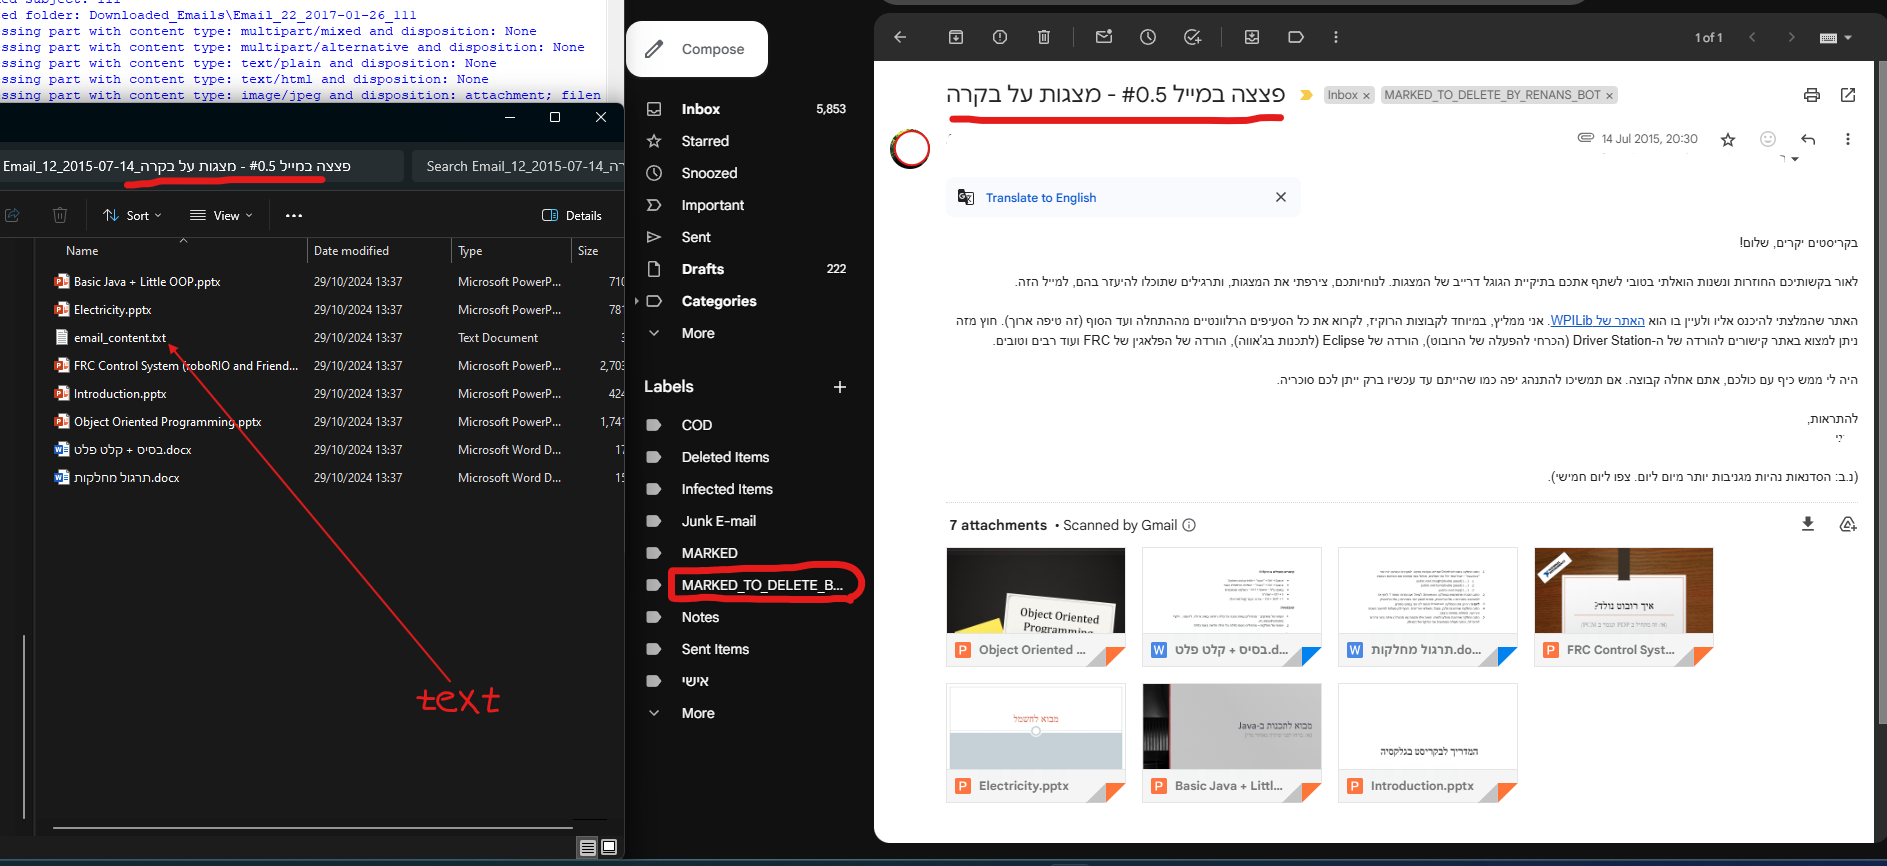The image size is (1887, 866).
Task: Add email to Tasks icon
Action: point(1192,37)
